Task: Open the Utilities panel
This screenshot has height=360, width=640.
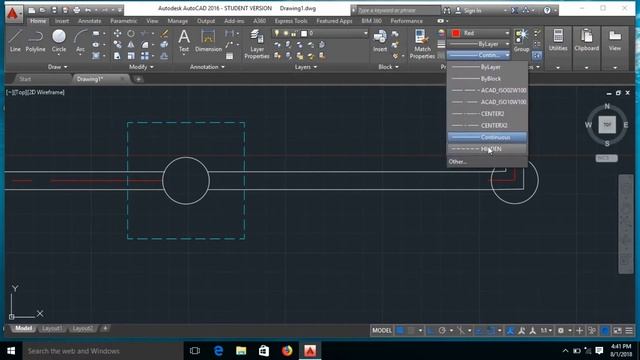Action: [x=558, y=41]
